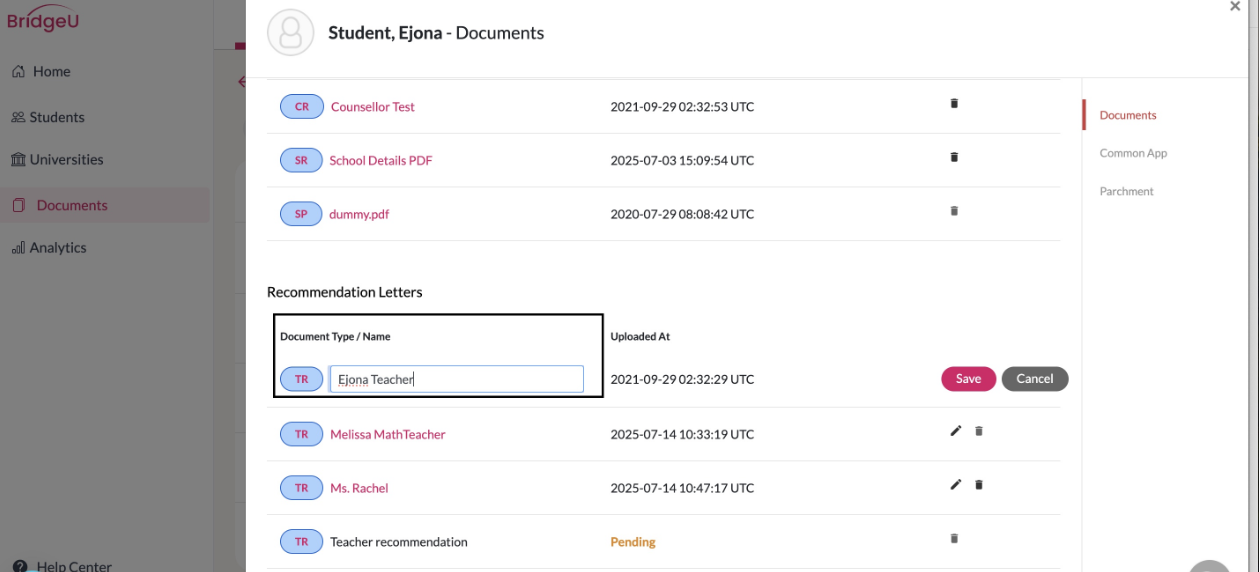Click the Ejona Teacher name field
Image resolution: width=1260 pixels, height=572 pixels.
click(456, 379)
